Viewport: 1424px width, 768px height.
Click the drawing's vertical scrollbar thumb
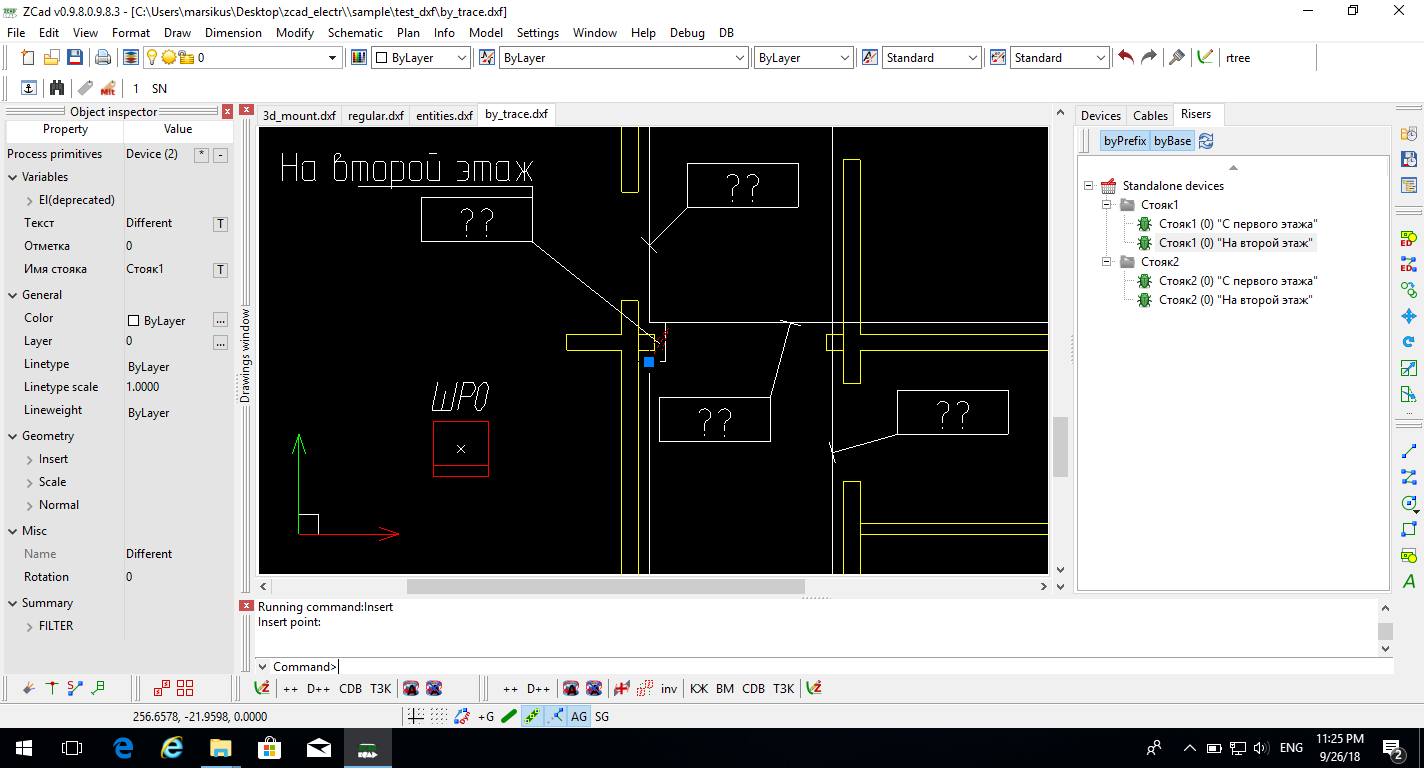pyautogui.click(x=1060, y=447)
